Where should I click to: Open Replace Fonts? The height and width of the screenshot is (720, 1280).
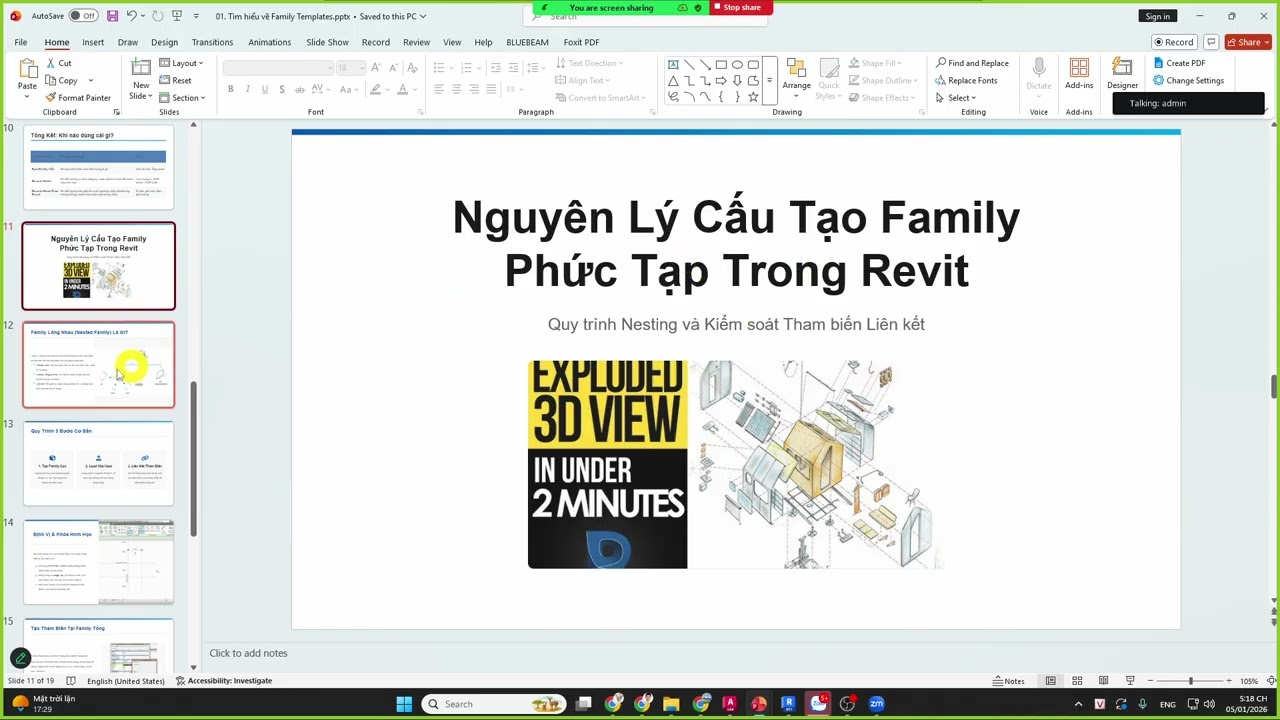(x=966, y=80)
